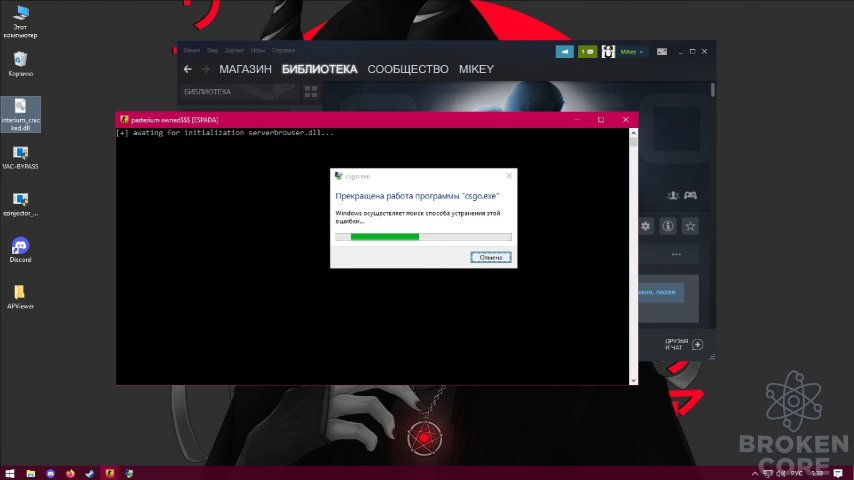Switch Steam to Big Picture mode
Image resolution: width=854 pixels, height=480 pixels.
(x=662, y=52)
